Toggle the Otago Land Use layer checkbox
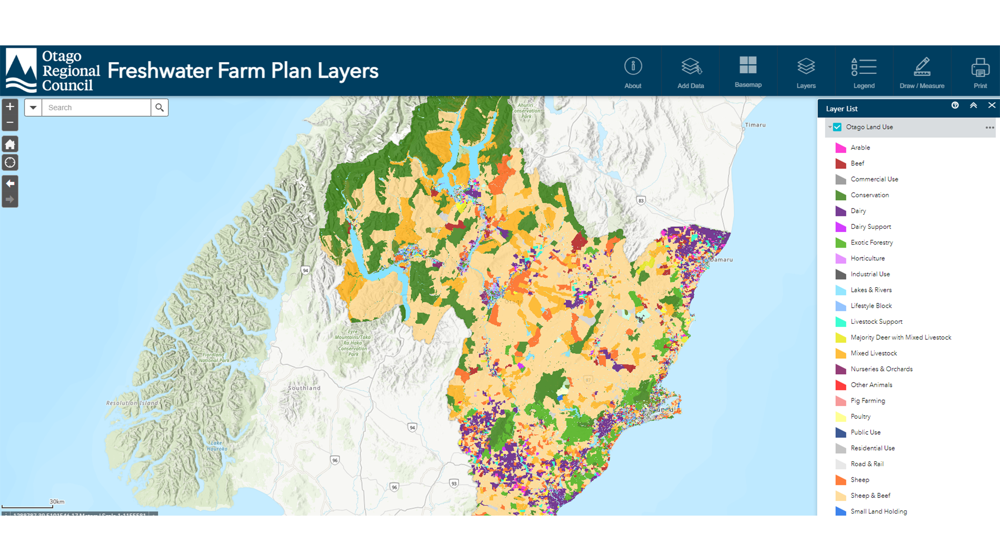 coord(837,127)
